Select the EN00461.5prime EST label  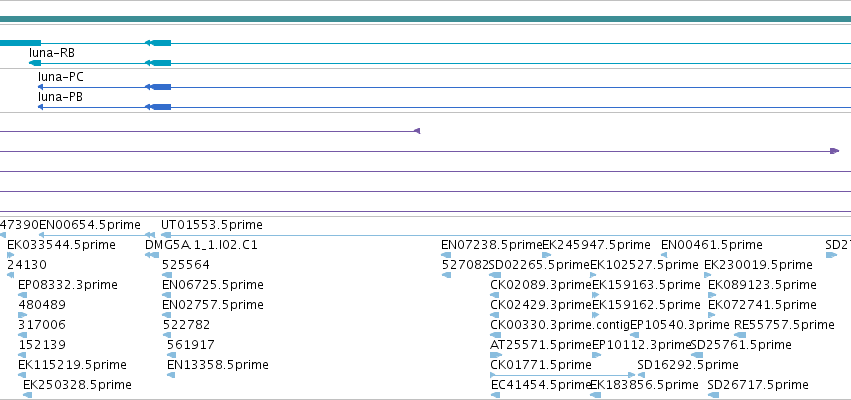pyautogui.click(x=712, y=245)
